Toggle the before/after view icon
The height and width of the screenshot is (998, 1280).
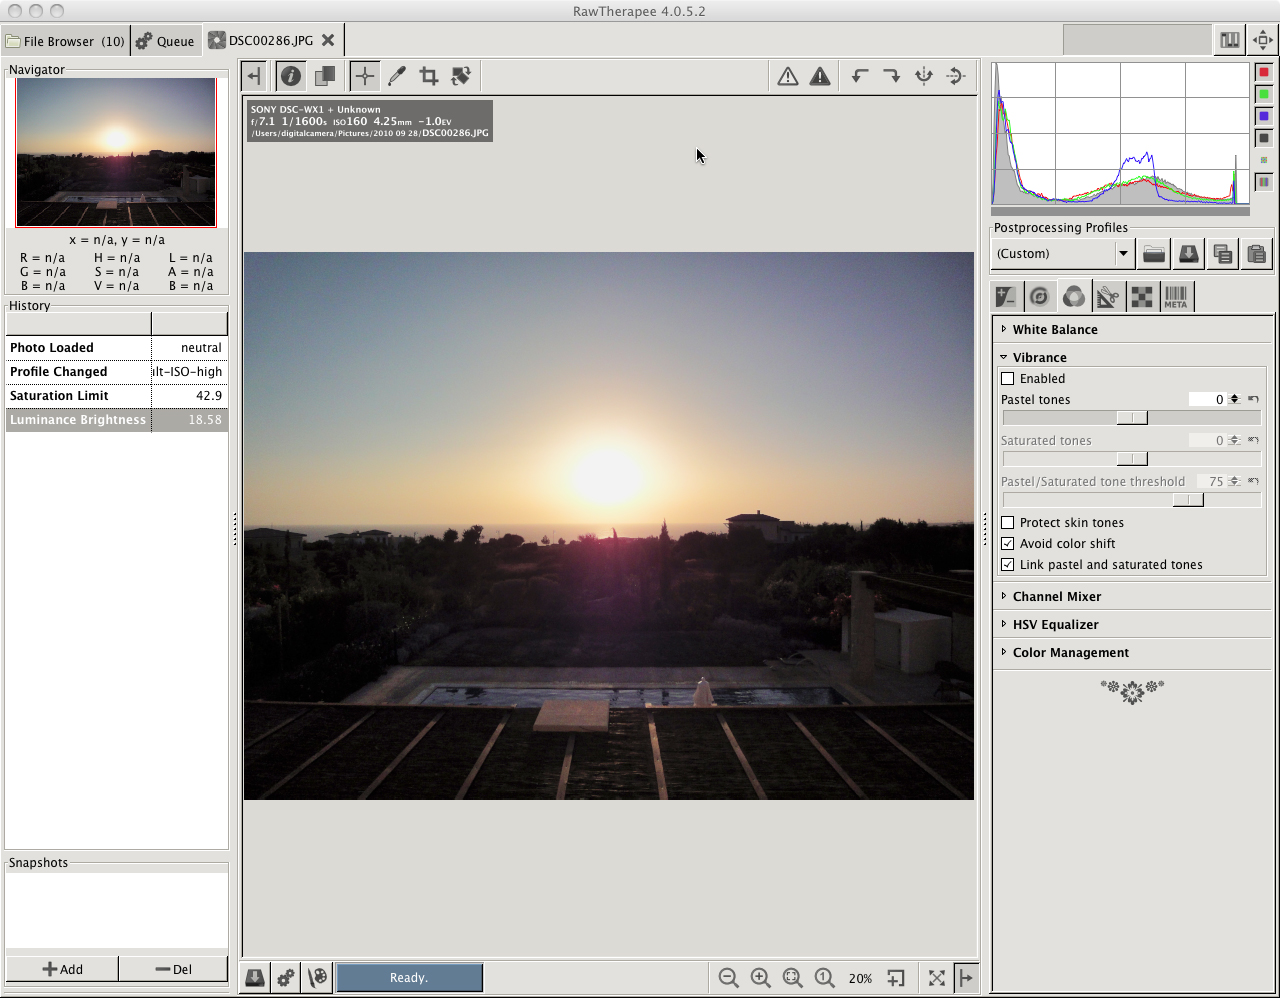(325, 76)
